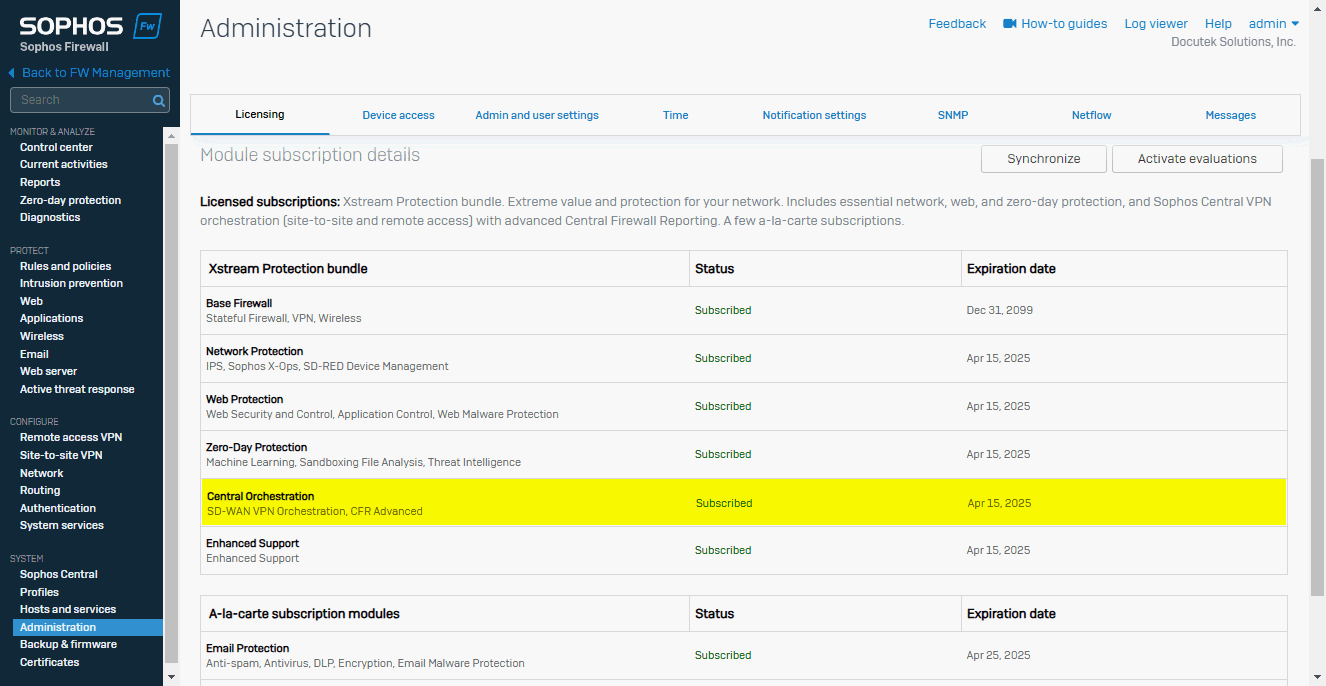This screenshot has width=1326, height=686.
Task: Click the Sophos Firewall logo
Action: [x=90, y=33]
